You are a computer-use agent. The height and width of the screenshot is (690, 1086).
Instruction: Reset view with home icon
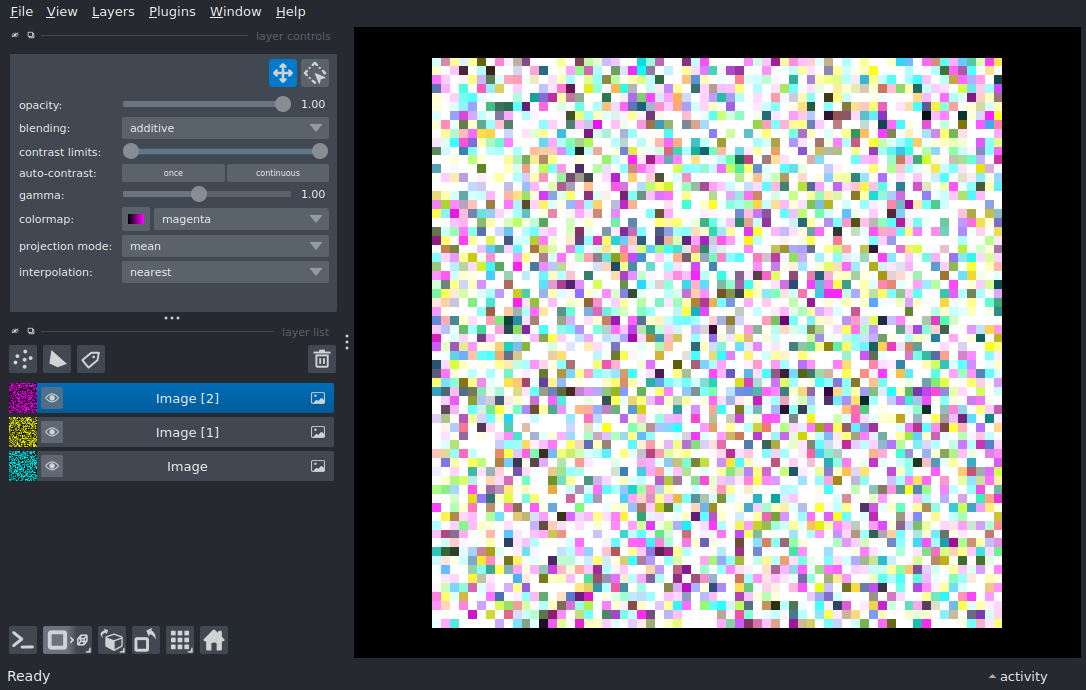pyautogui.click(x=214, y=640)
